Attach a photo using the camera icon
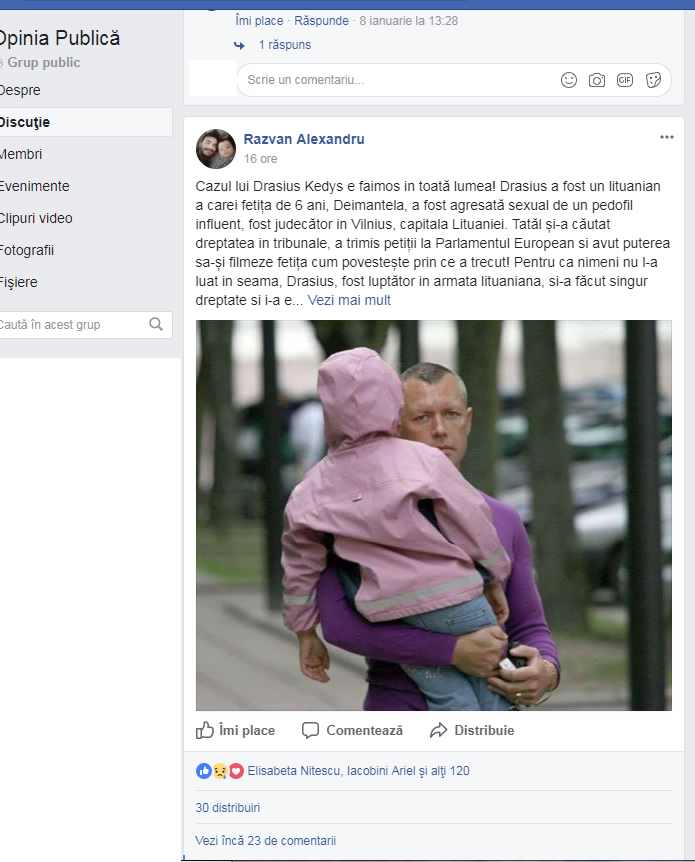The width and height of the screenshot is (695, 862). [597, 80]
